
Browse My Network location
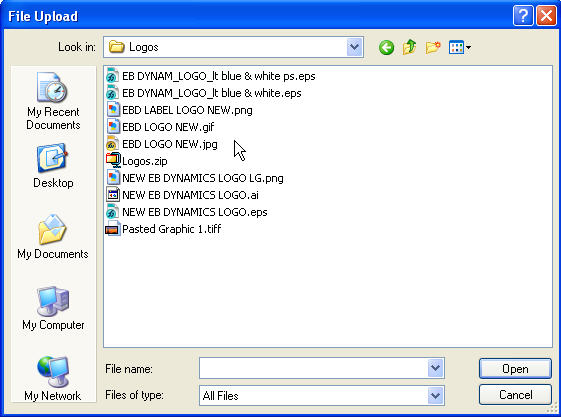pyautogui.click(x=53, y=379)
